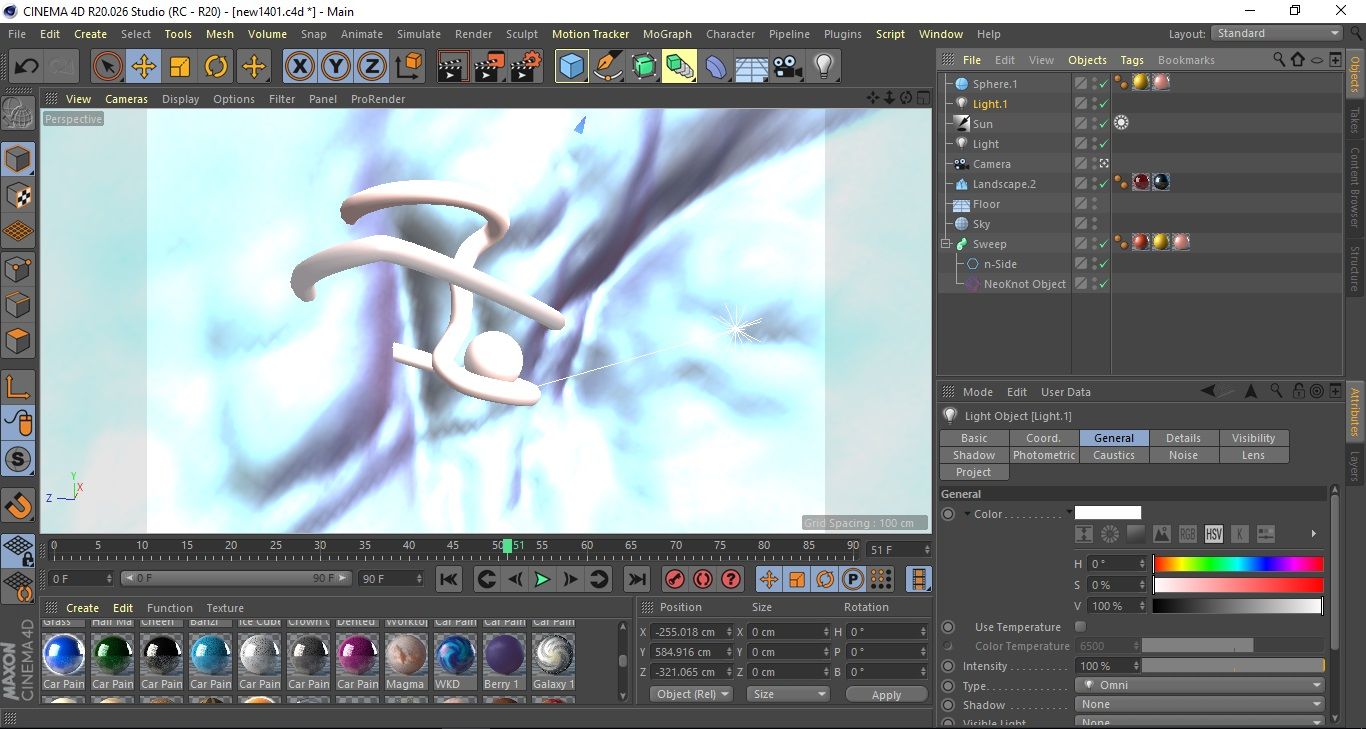
Task: Click the current frame 51 F field
Action: pyautogui.click(x=899, y=550)
